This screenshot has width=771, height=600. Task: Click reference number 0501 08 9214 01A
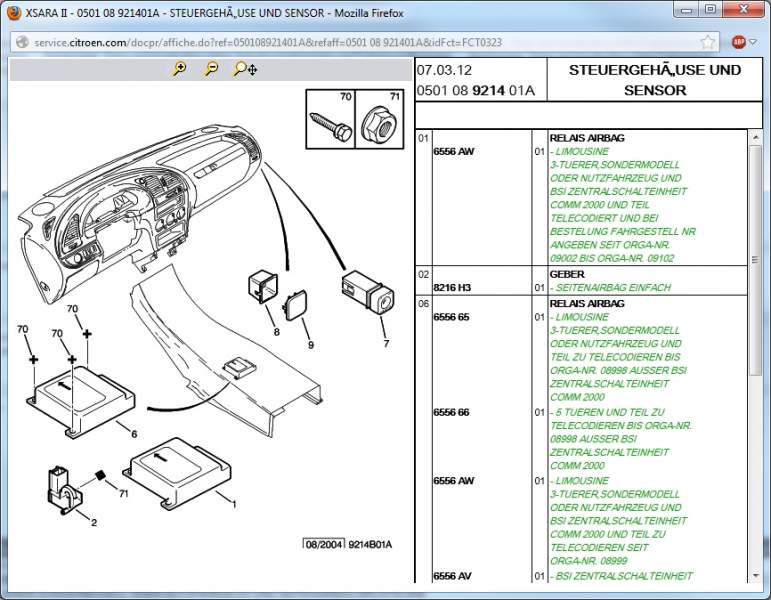[x=475, y=90]
